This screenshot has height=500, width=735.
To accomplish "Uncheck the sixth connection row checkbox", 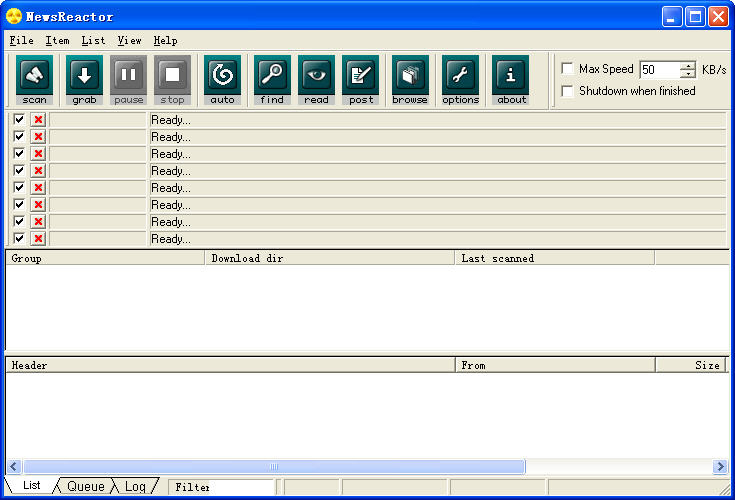I will click(19, 204).
